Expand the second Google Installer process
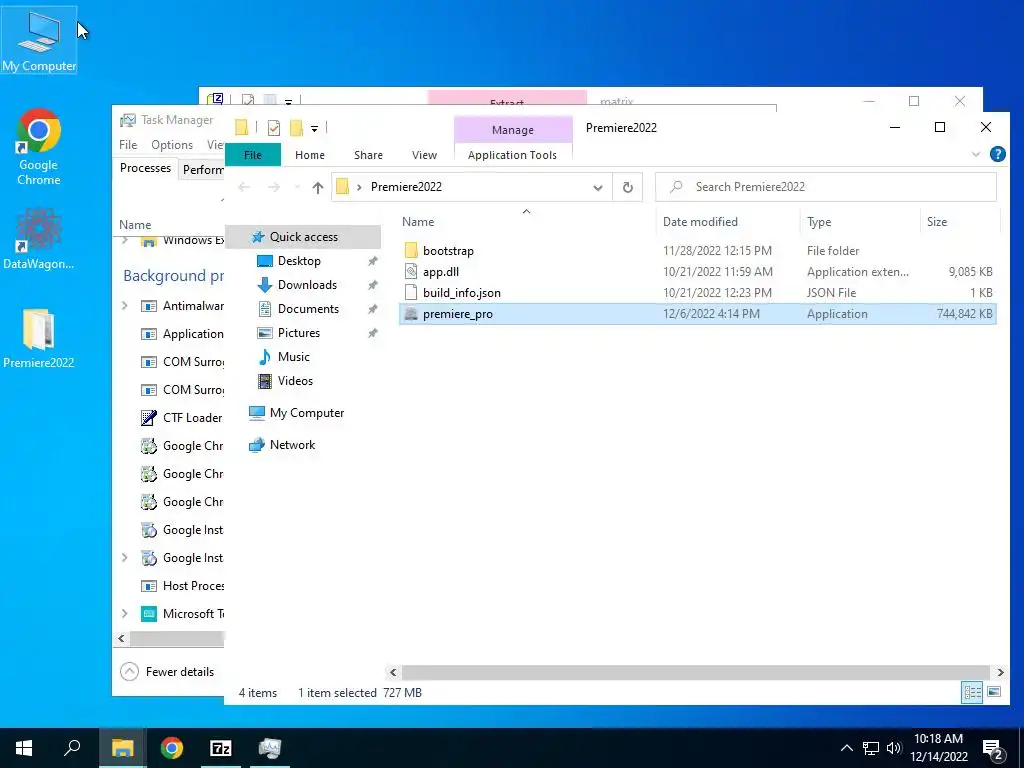 pos(125,558)
